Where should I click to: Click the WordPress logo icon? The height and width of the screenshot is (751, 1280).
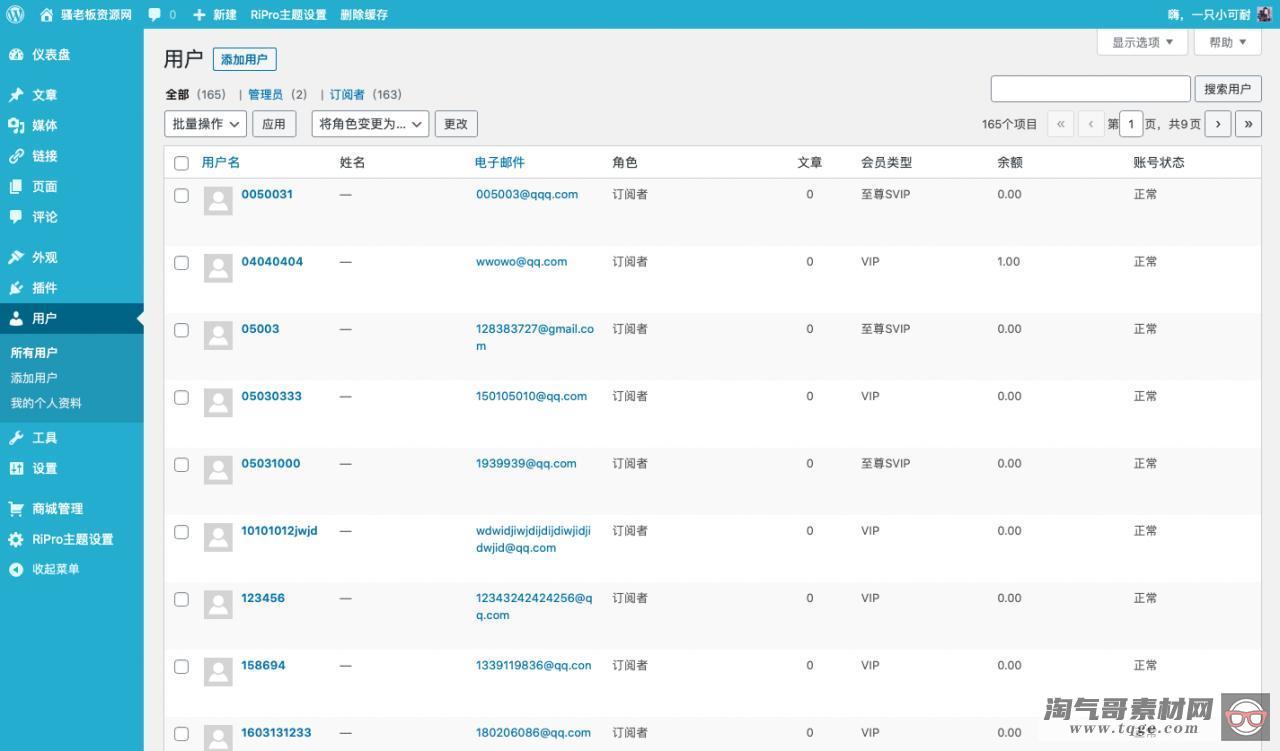[x=15, y=14]
